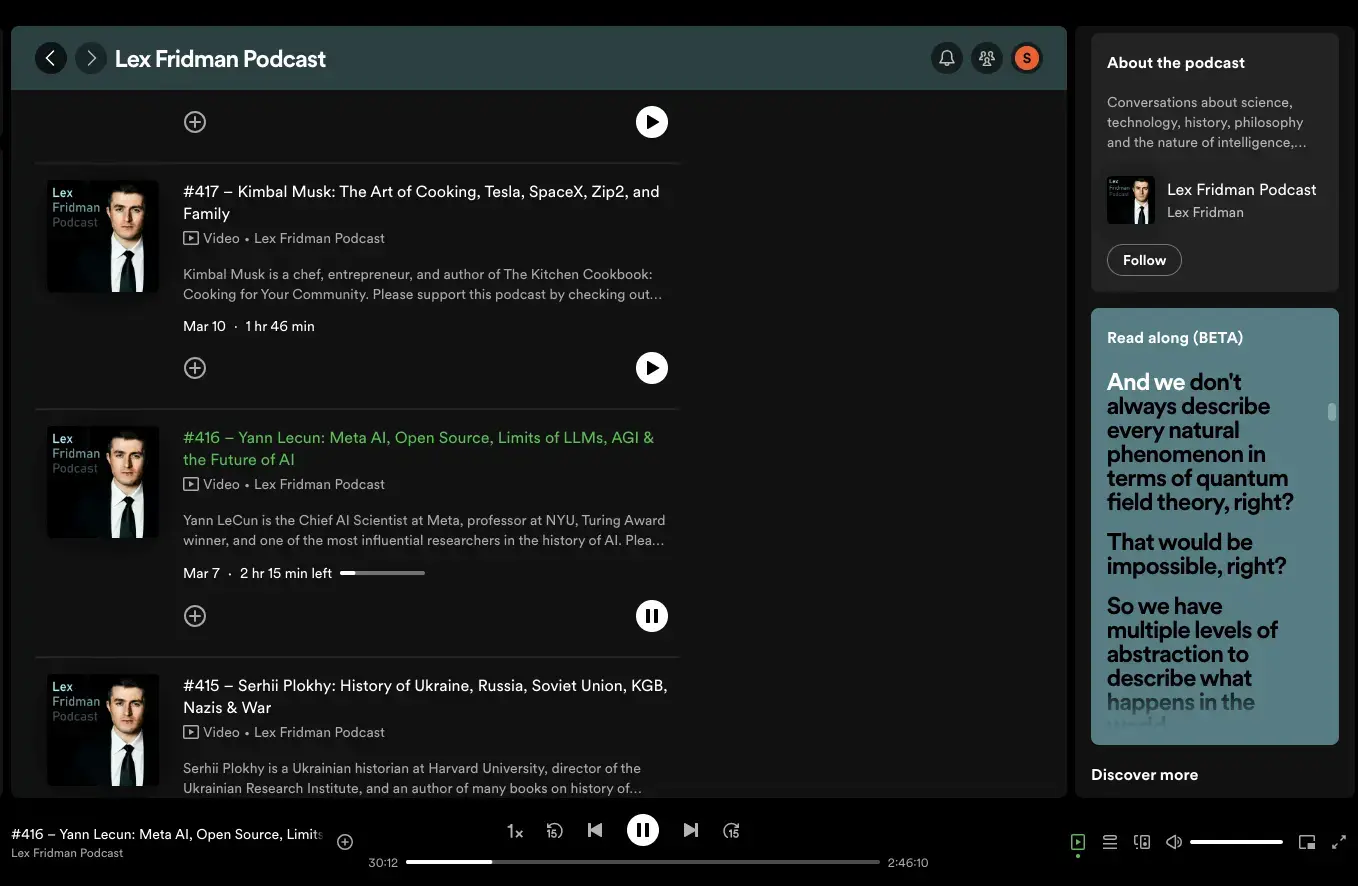The image size is (1358, 886).
Task: Enter fullscreen mode
Action: (1340, 841)
